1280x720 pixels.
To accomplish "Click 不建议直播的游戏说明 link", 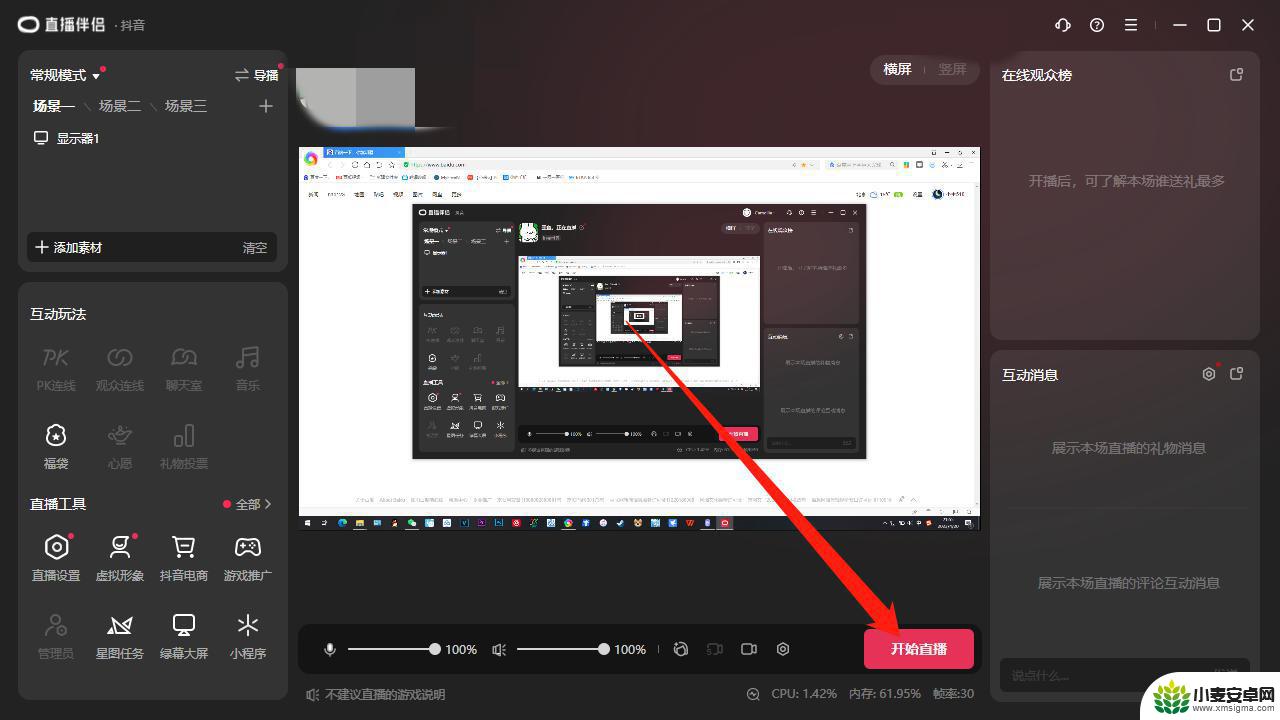I will coord(376,694).
